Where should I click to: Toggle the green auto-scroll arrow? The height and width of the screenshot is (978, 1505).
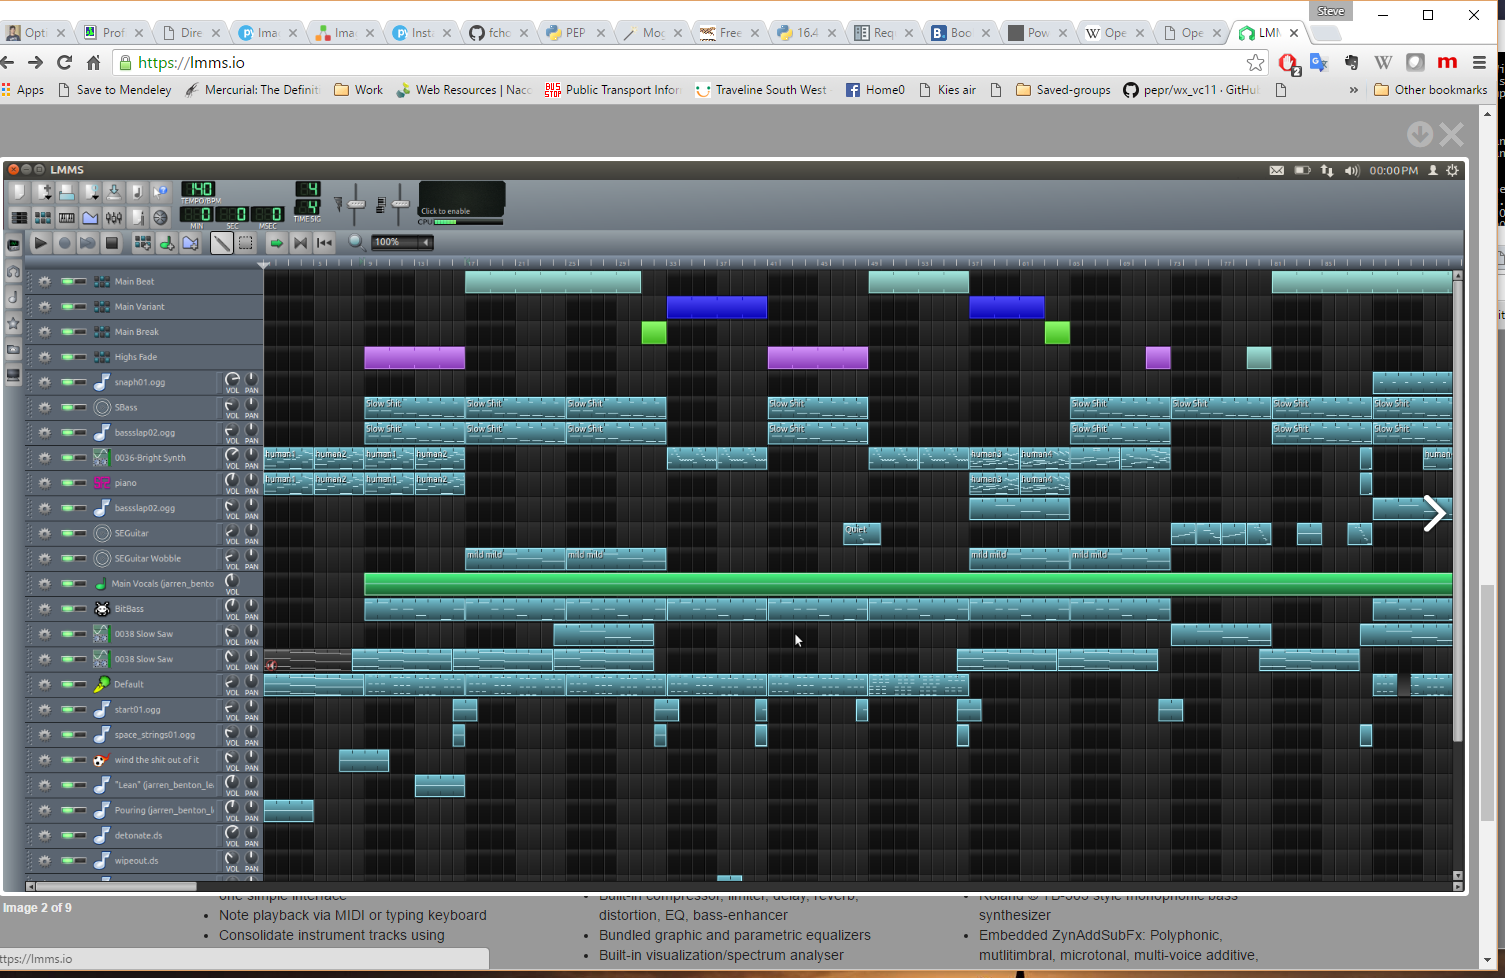pos(277,243)
